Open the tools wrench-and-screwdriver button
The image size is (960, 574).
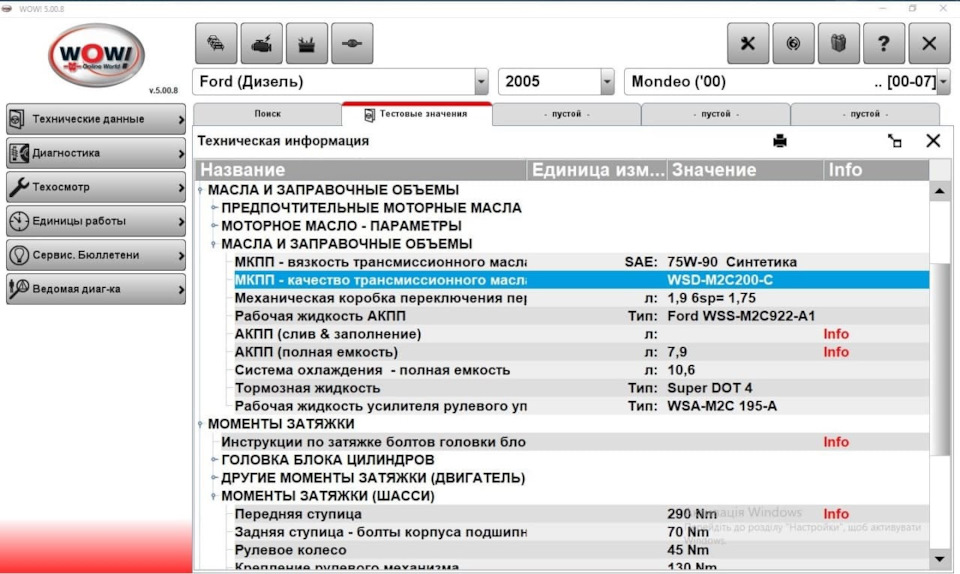pos(748,43)
